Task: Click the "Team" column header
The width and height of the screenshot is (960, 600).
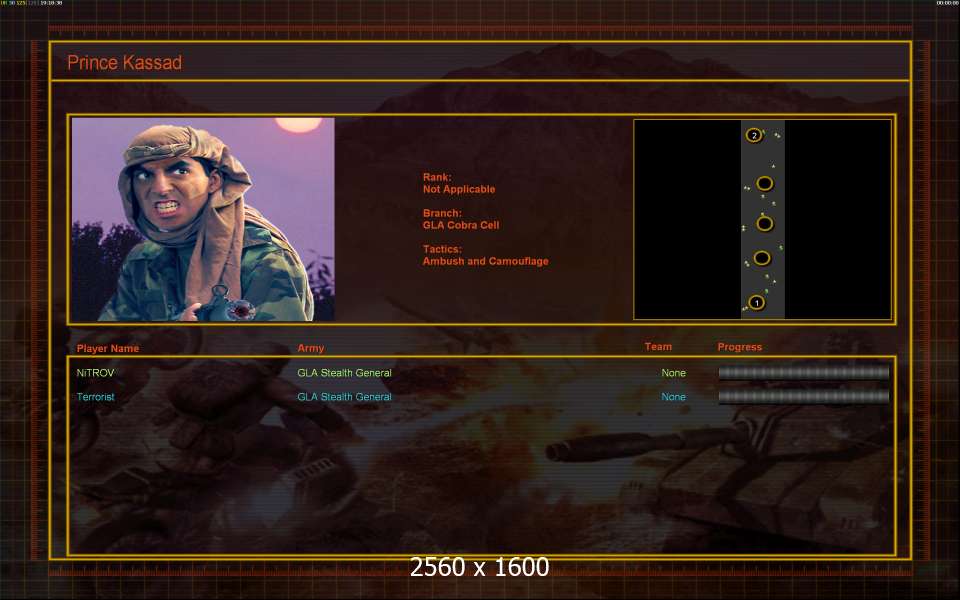Action: pyautogui.click(x=658, y=347)
